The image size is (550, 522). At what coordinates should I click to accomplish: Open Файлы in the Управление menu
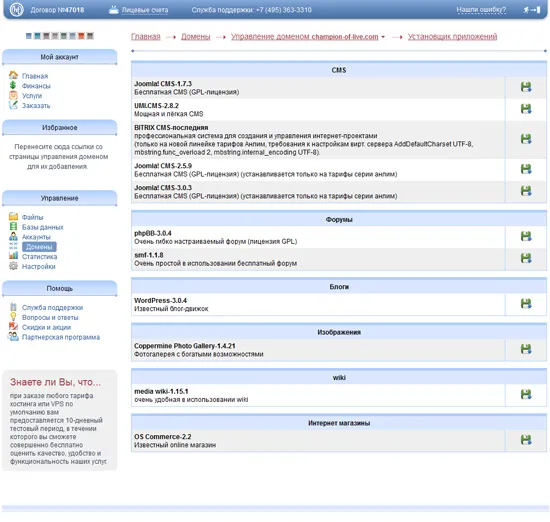33,218
